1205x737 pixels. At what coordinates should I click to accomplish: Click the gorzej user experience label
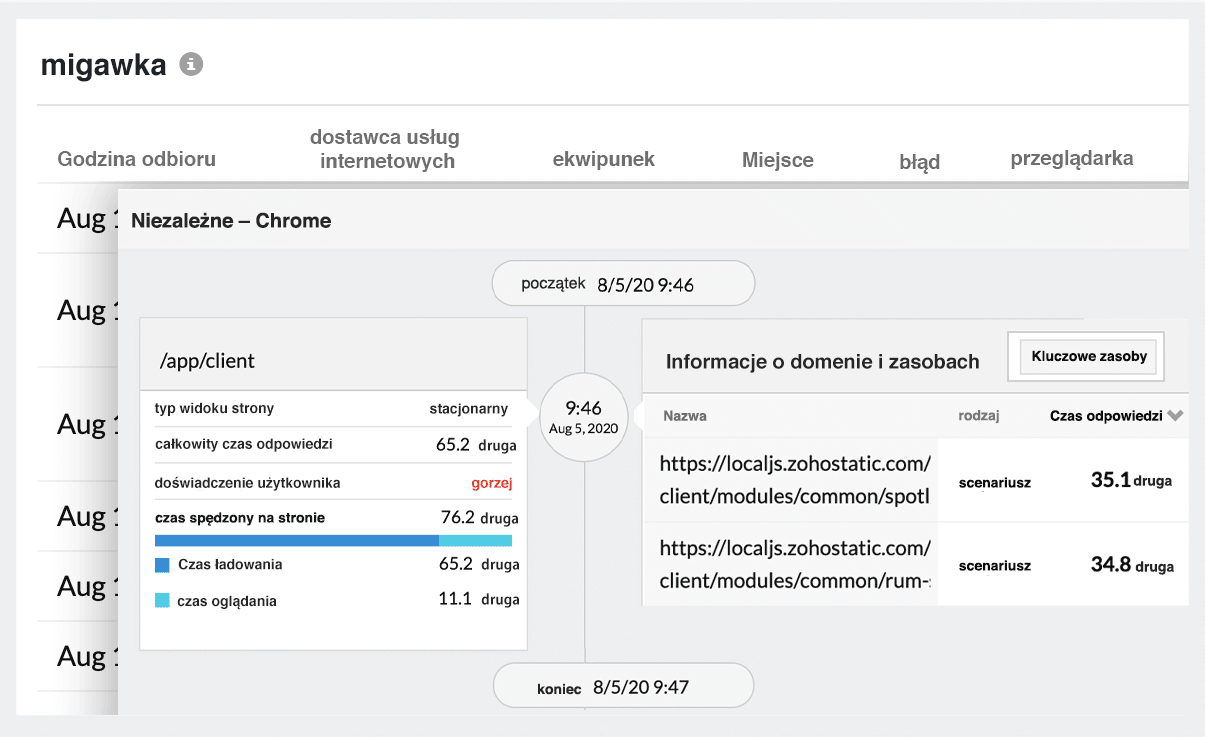[493, 481]
